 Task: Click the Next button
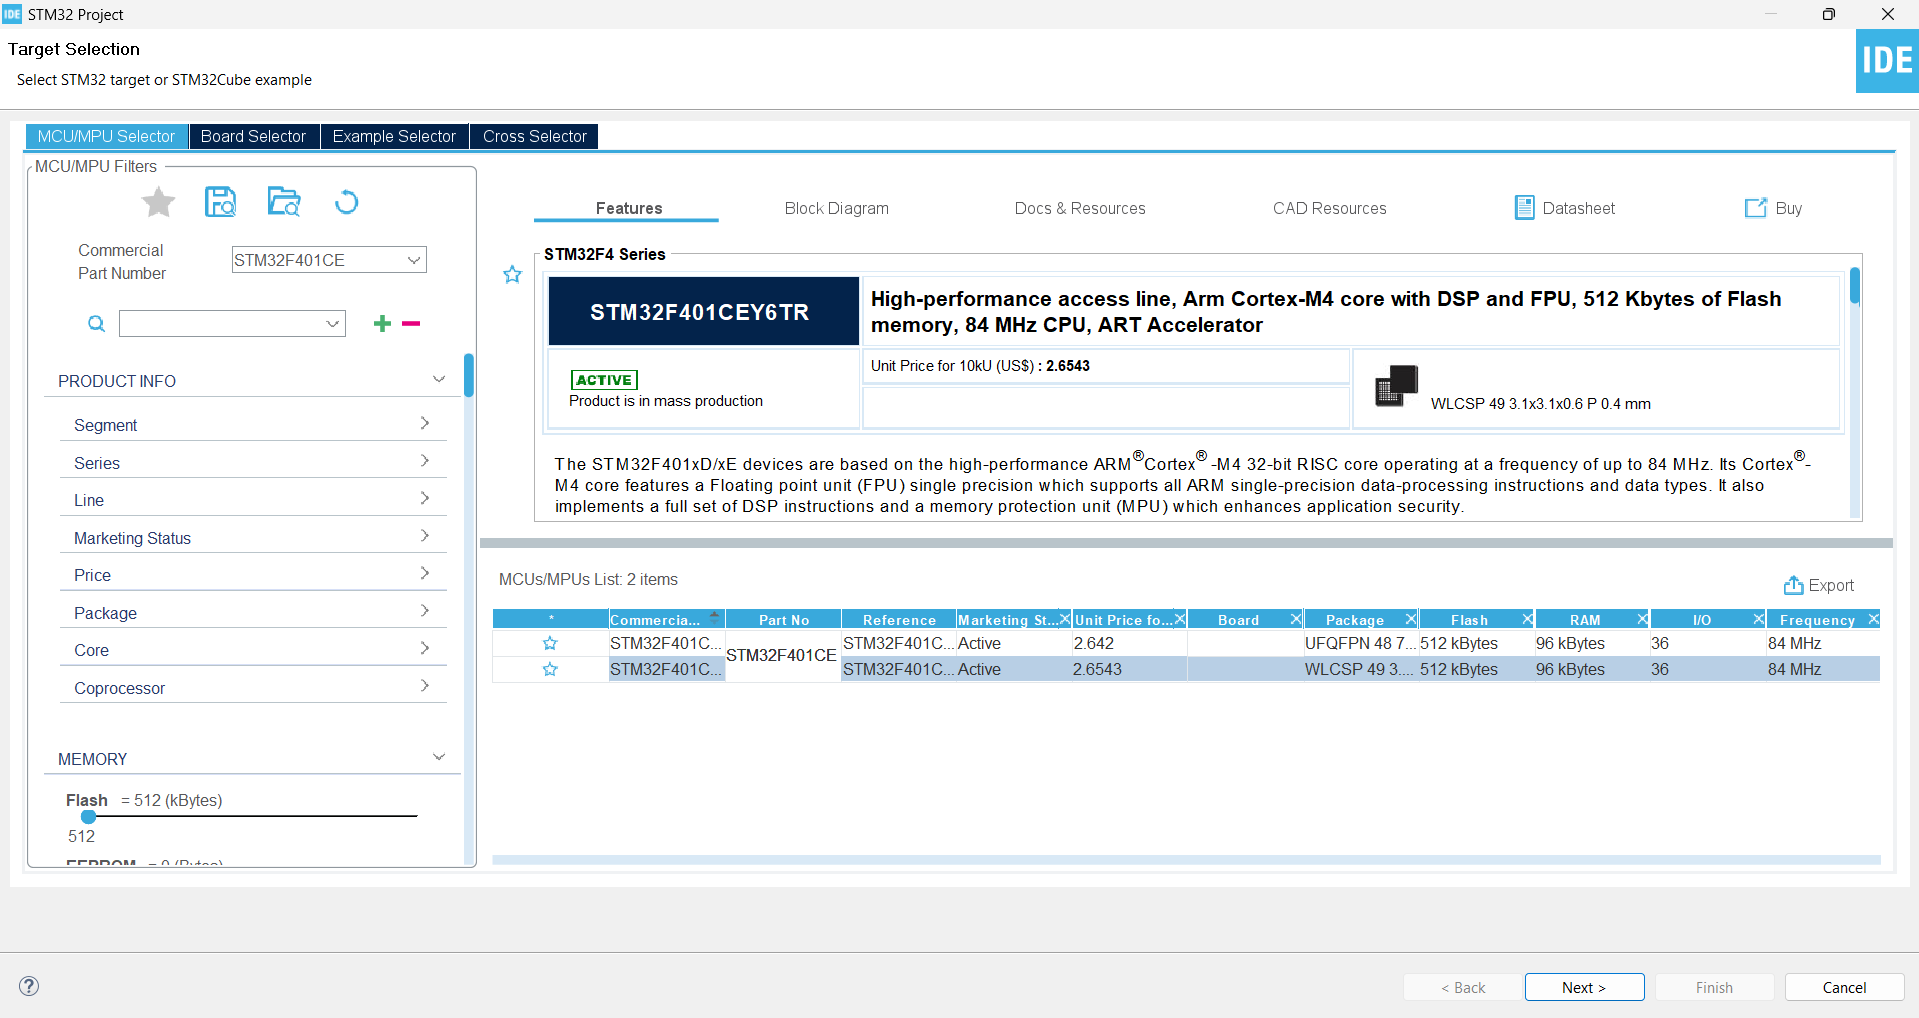coord(1583,987)
